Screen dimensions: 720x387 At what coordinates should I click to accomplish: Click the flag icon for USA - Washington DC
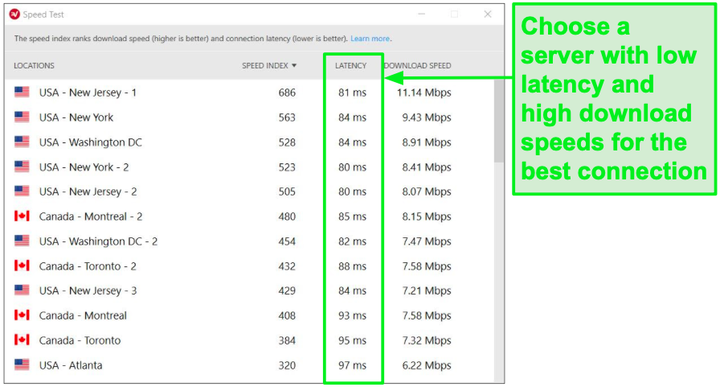(x=22, y=142)
